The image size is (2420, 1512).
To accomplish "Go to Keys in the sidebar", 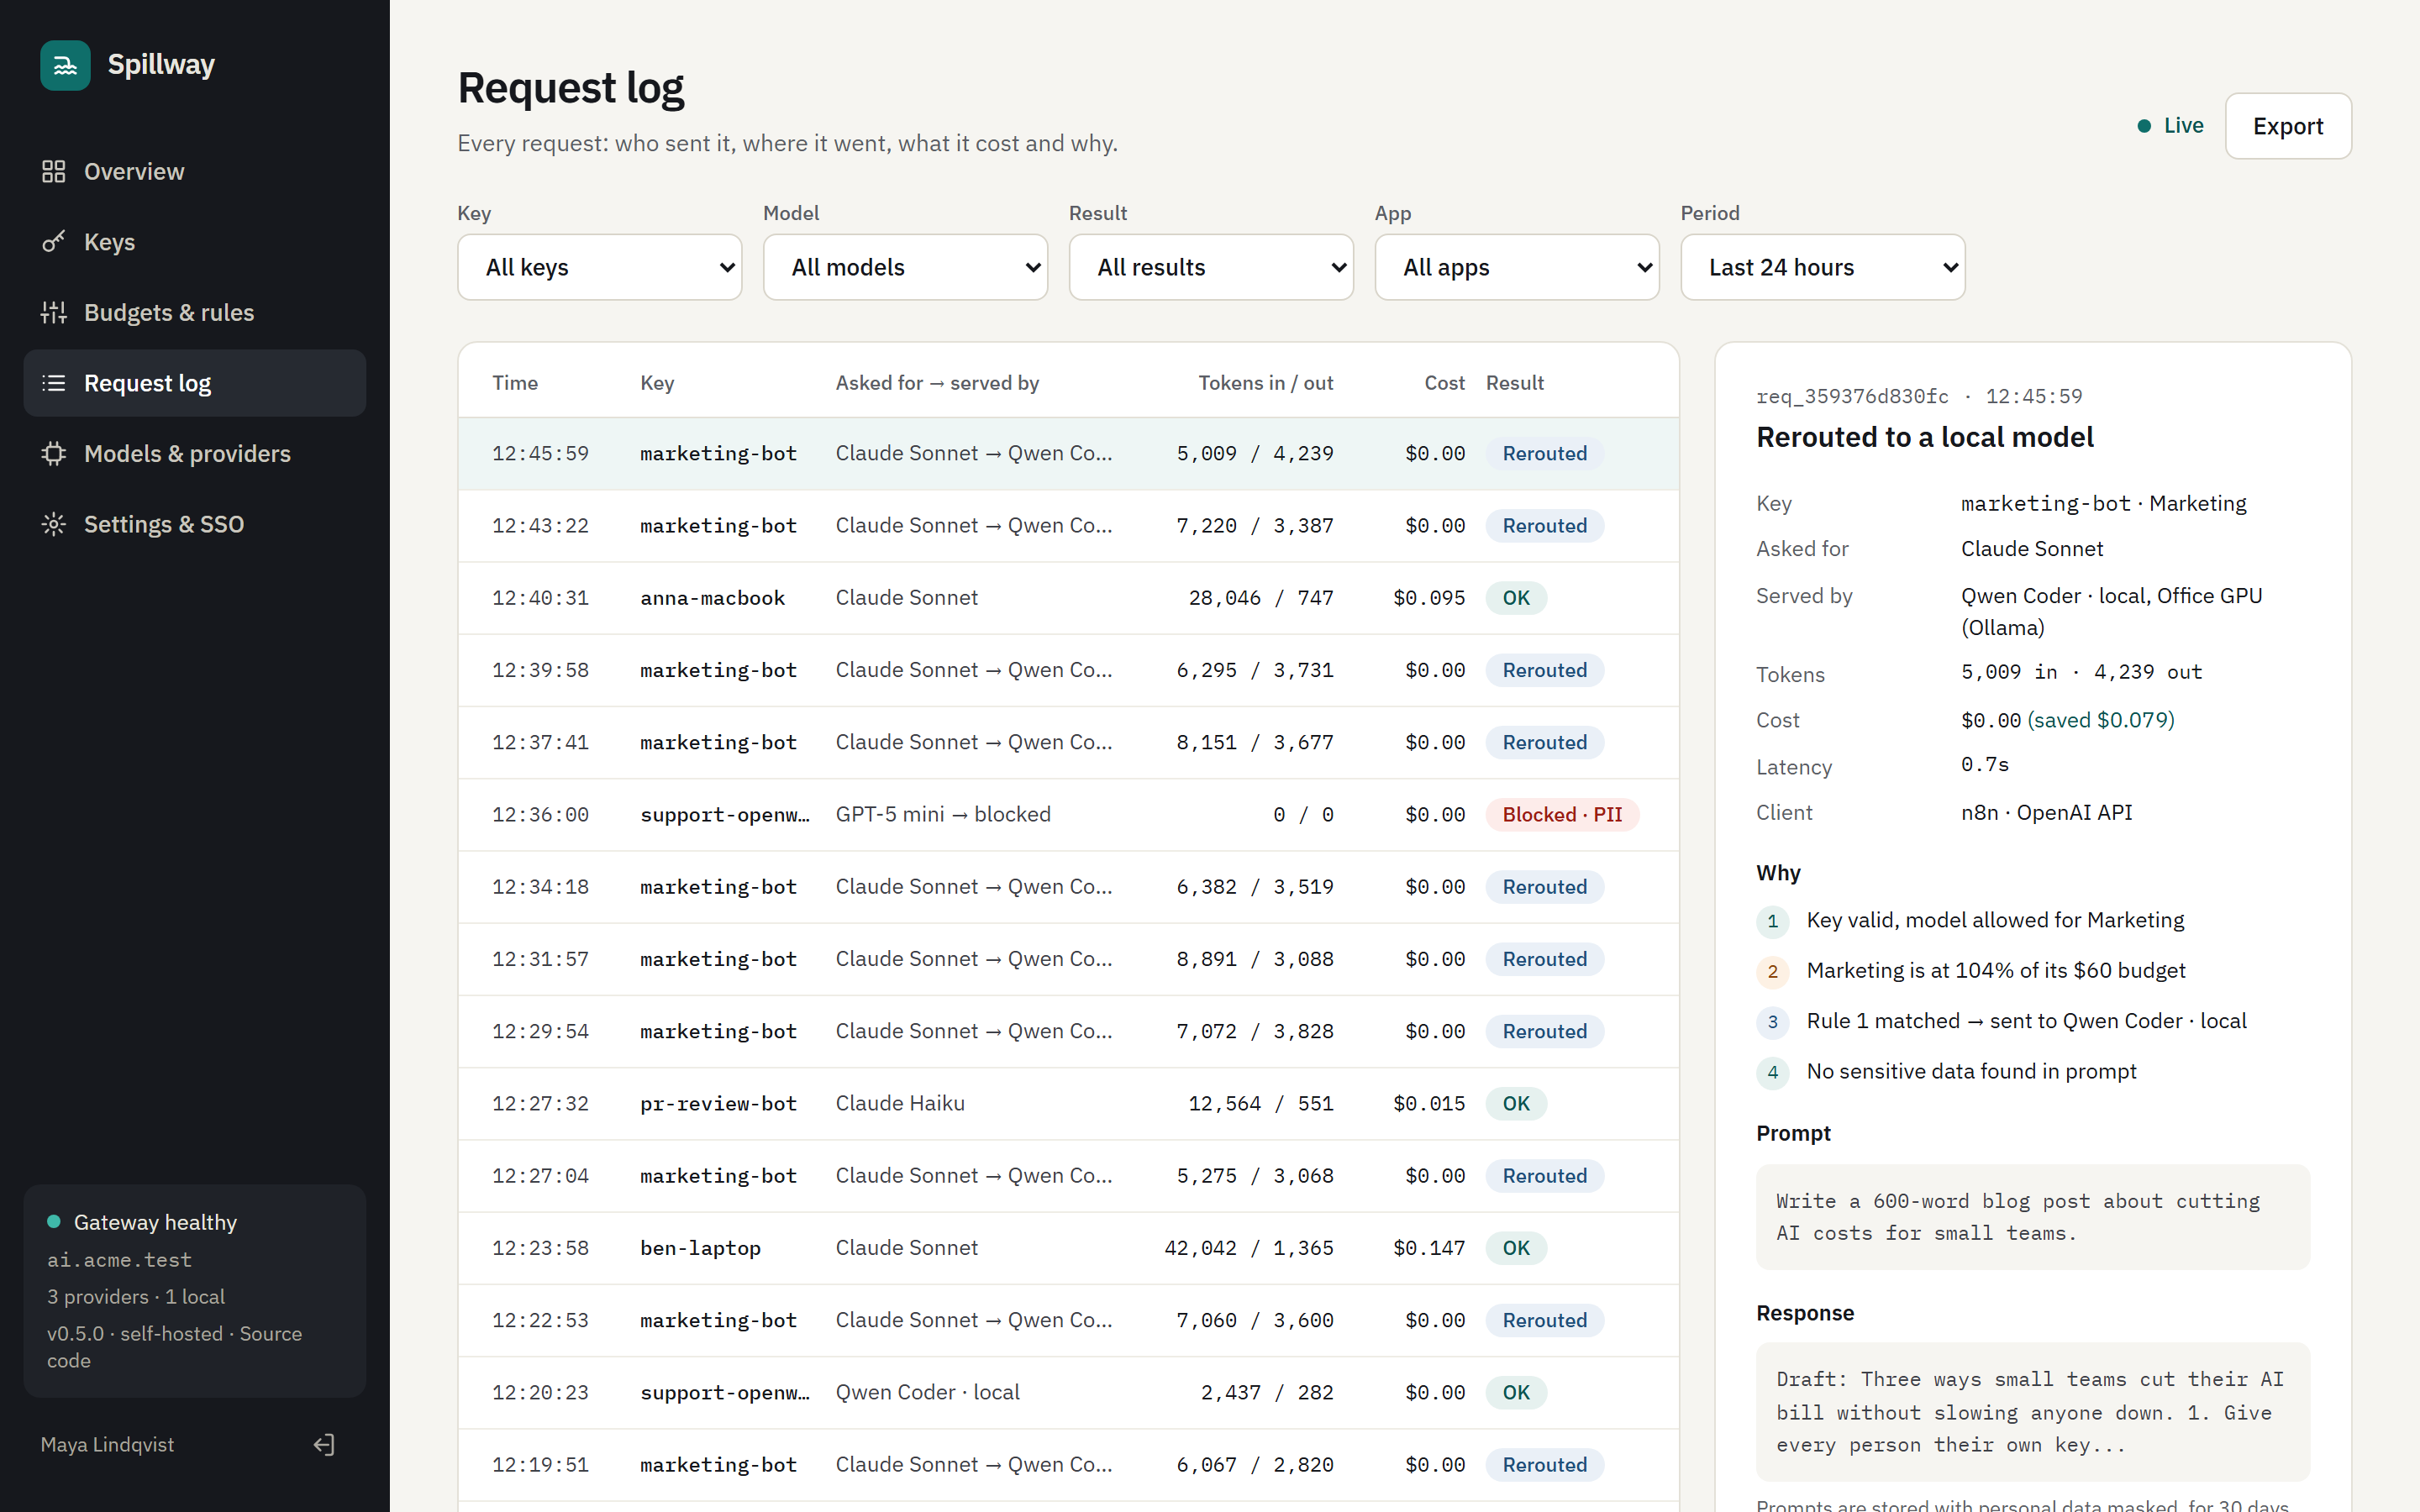I will point(195,242).
